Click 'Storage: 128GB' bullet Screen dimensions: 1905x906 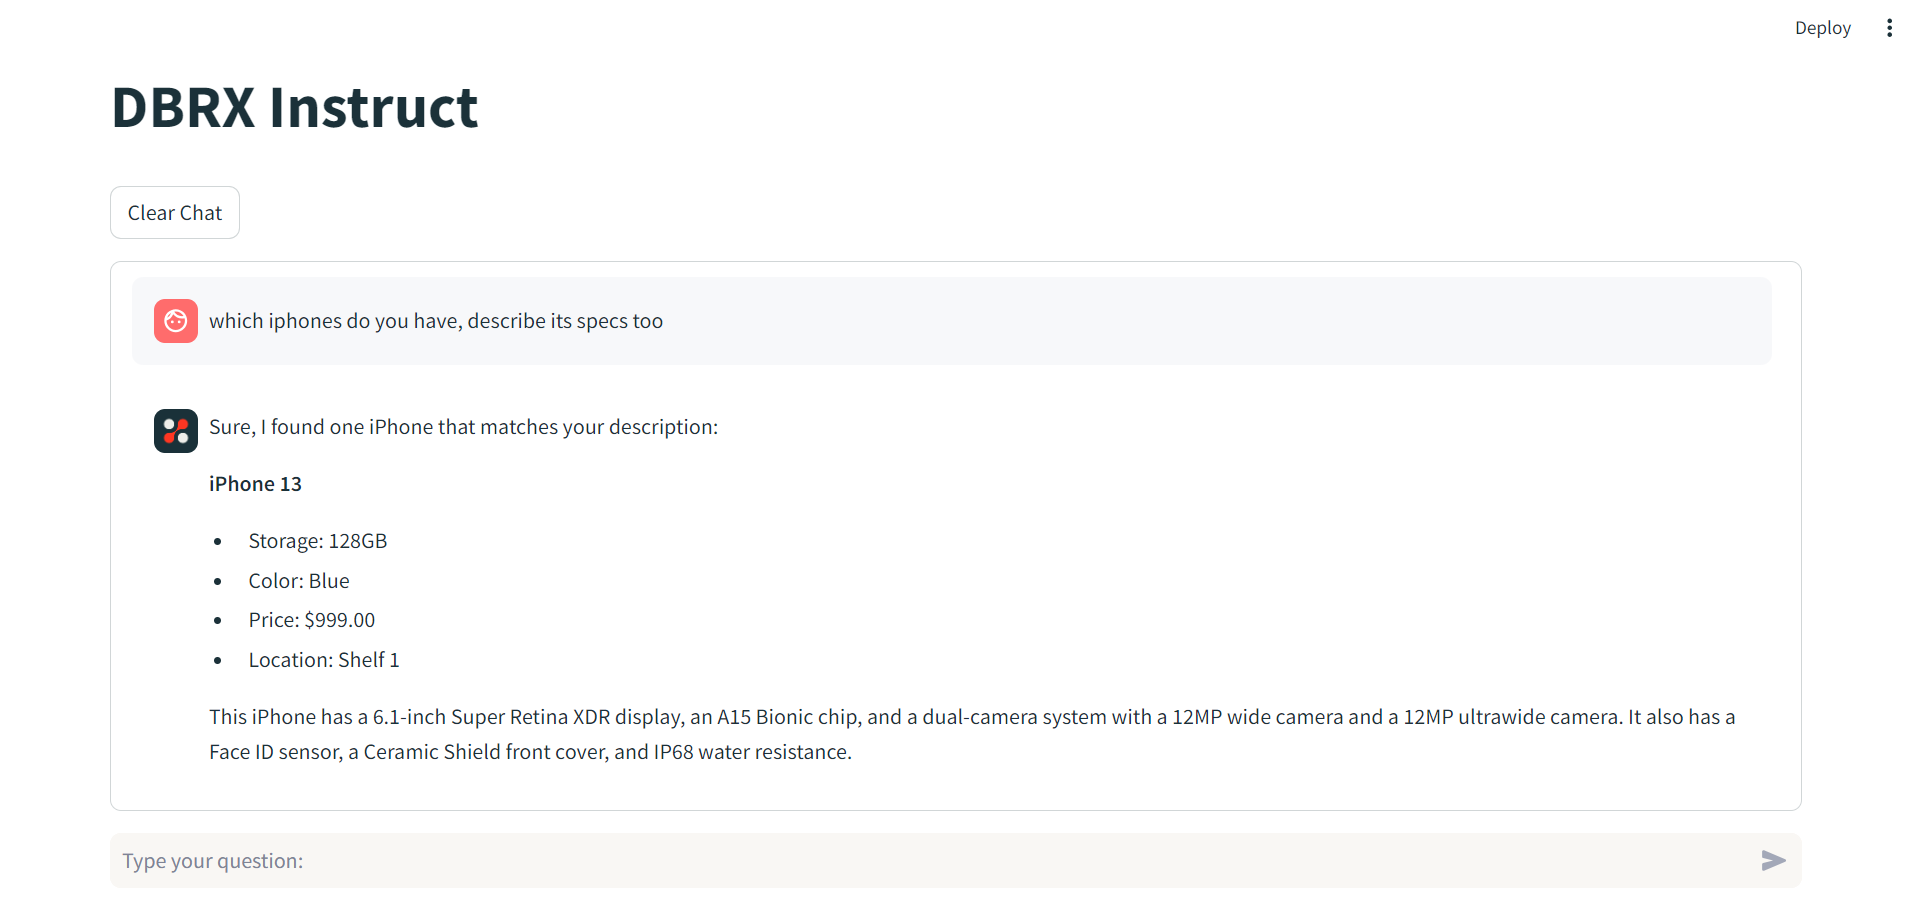click(318, 541)
